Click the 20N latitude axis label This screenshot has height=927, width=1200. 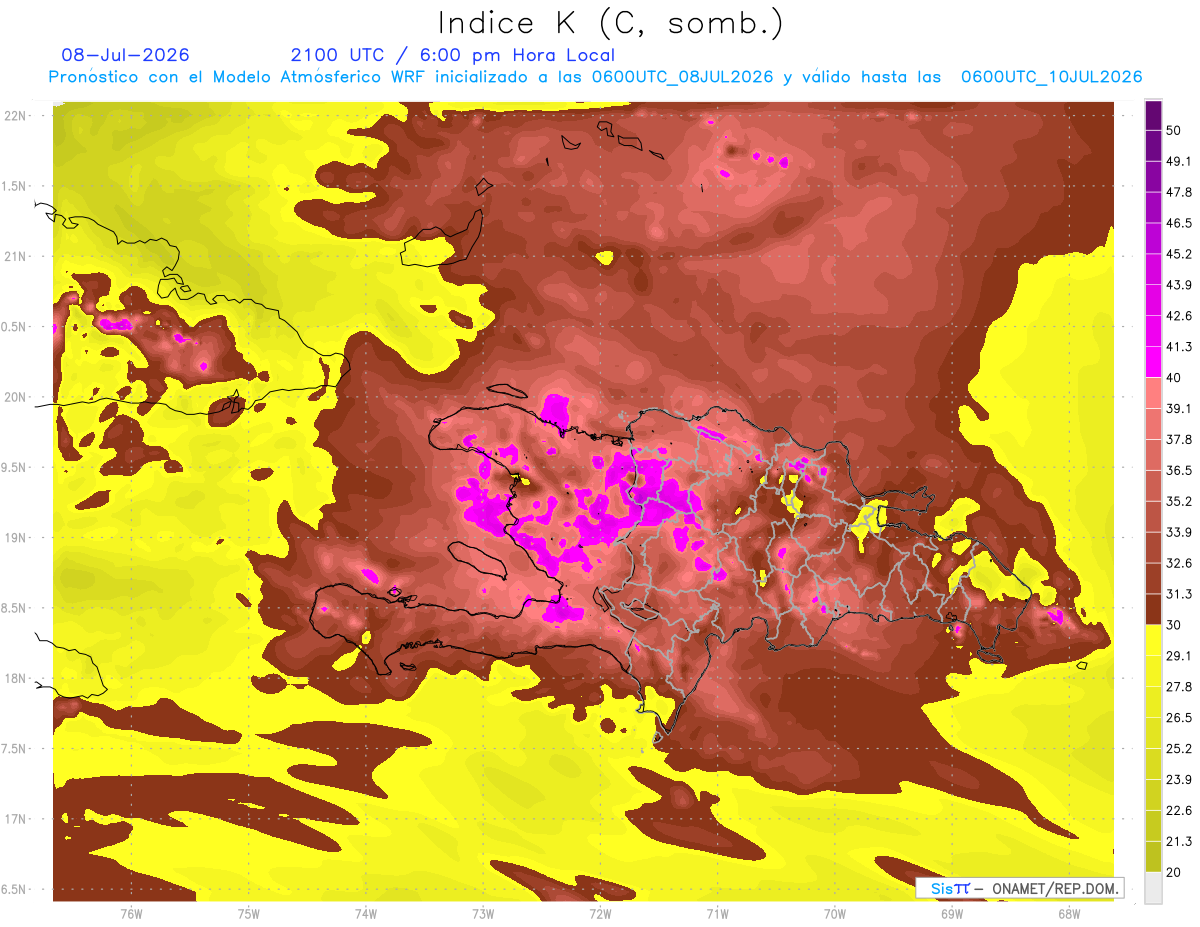click(17, 397)
